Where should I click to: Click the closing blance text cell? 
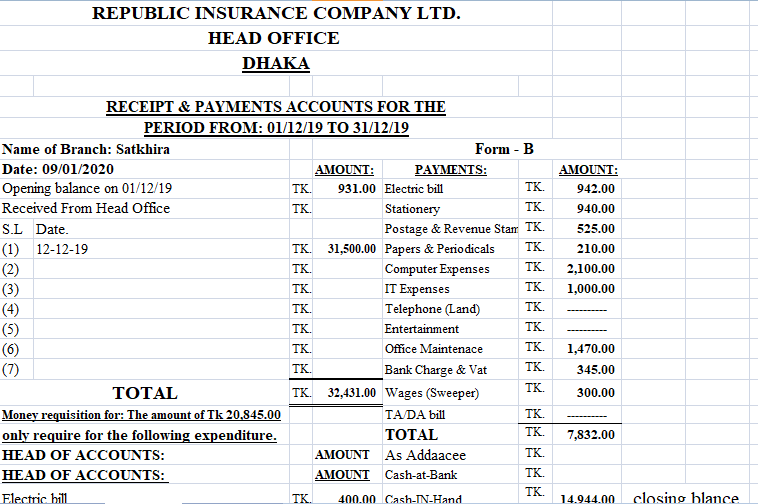click(x=686, y=497)
